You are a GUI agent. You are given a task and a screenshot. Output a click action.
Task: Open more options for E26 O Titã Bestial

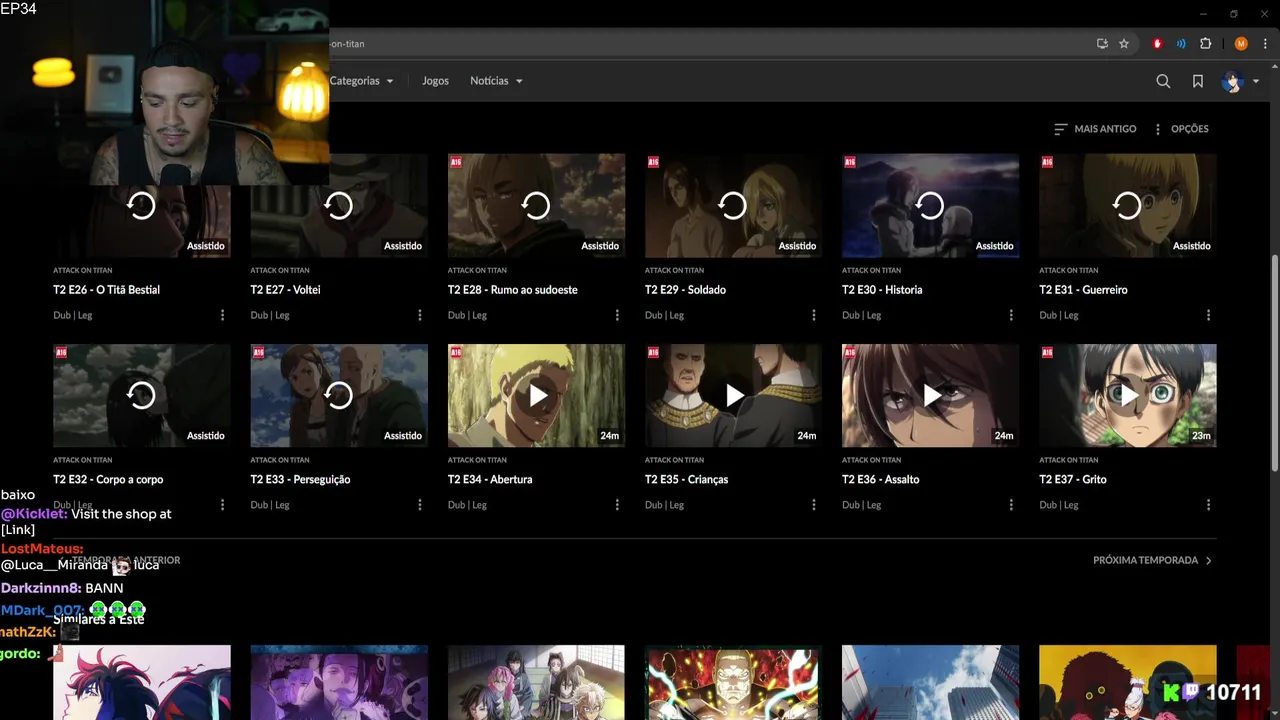[222, 315]
